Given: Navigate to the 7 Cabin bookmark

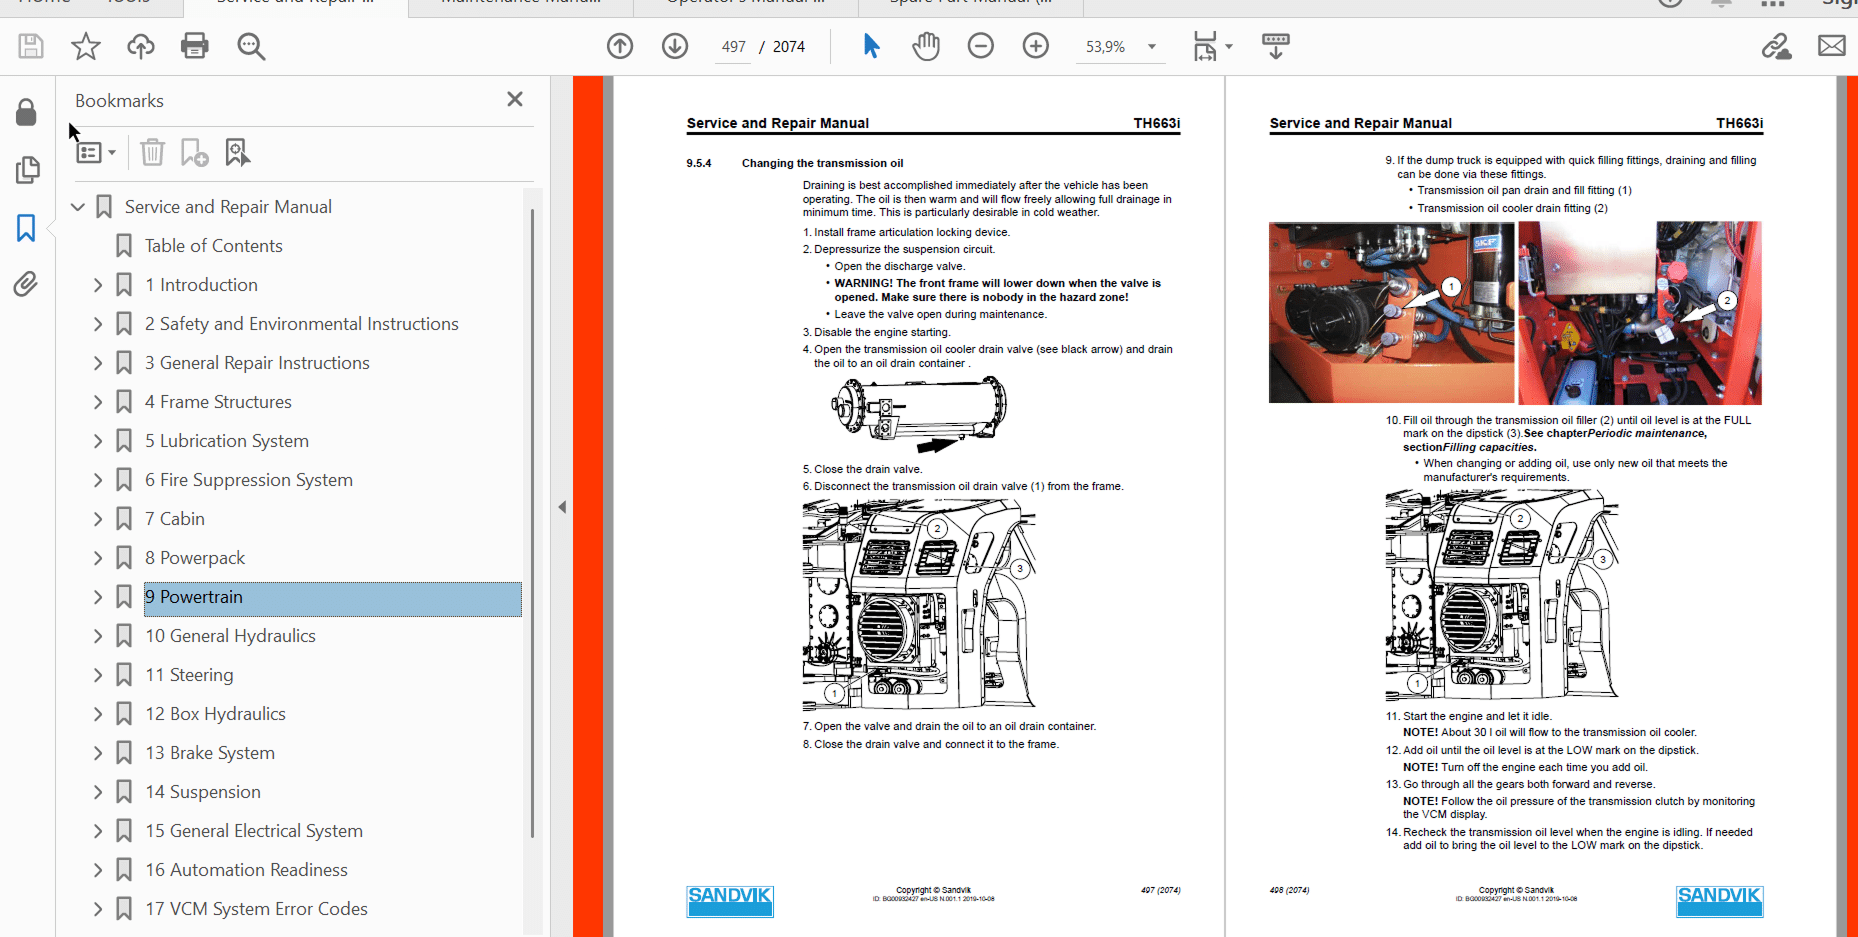Looking at the screenshot, I should 175,519.
